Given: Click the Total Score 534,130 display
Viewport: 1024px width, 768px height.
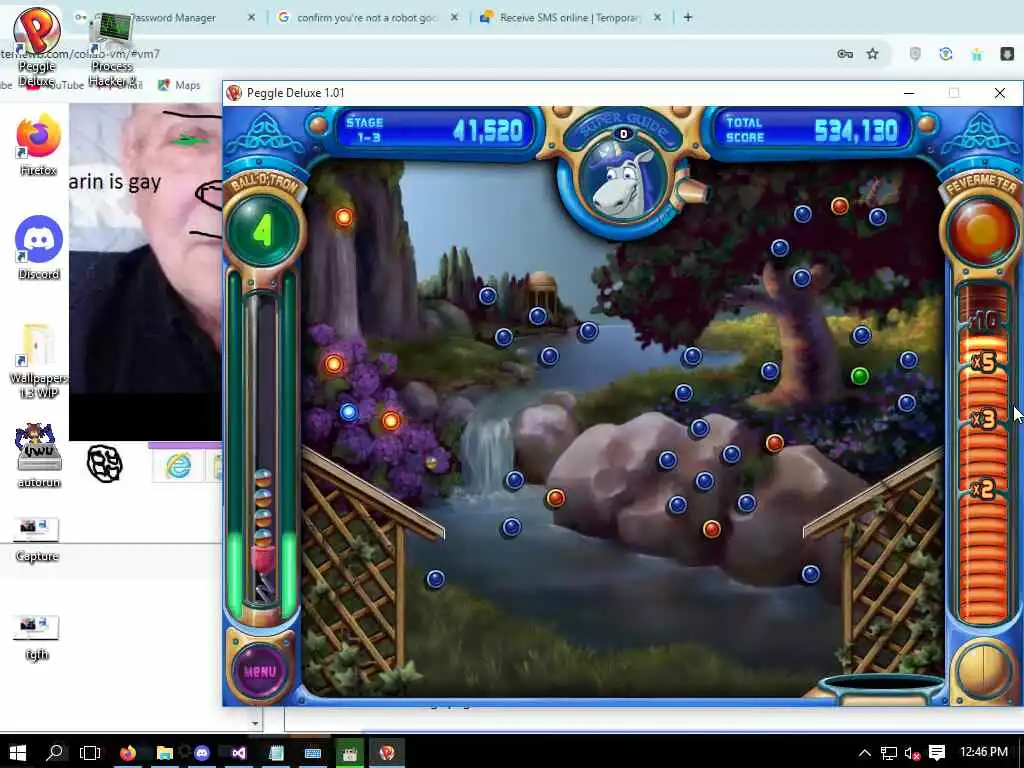Looking at the screenshot, I should tap(812, 131).
